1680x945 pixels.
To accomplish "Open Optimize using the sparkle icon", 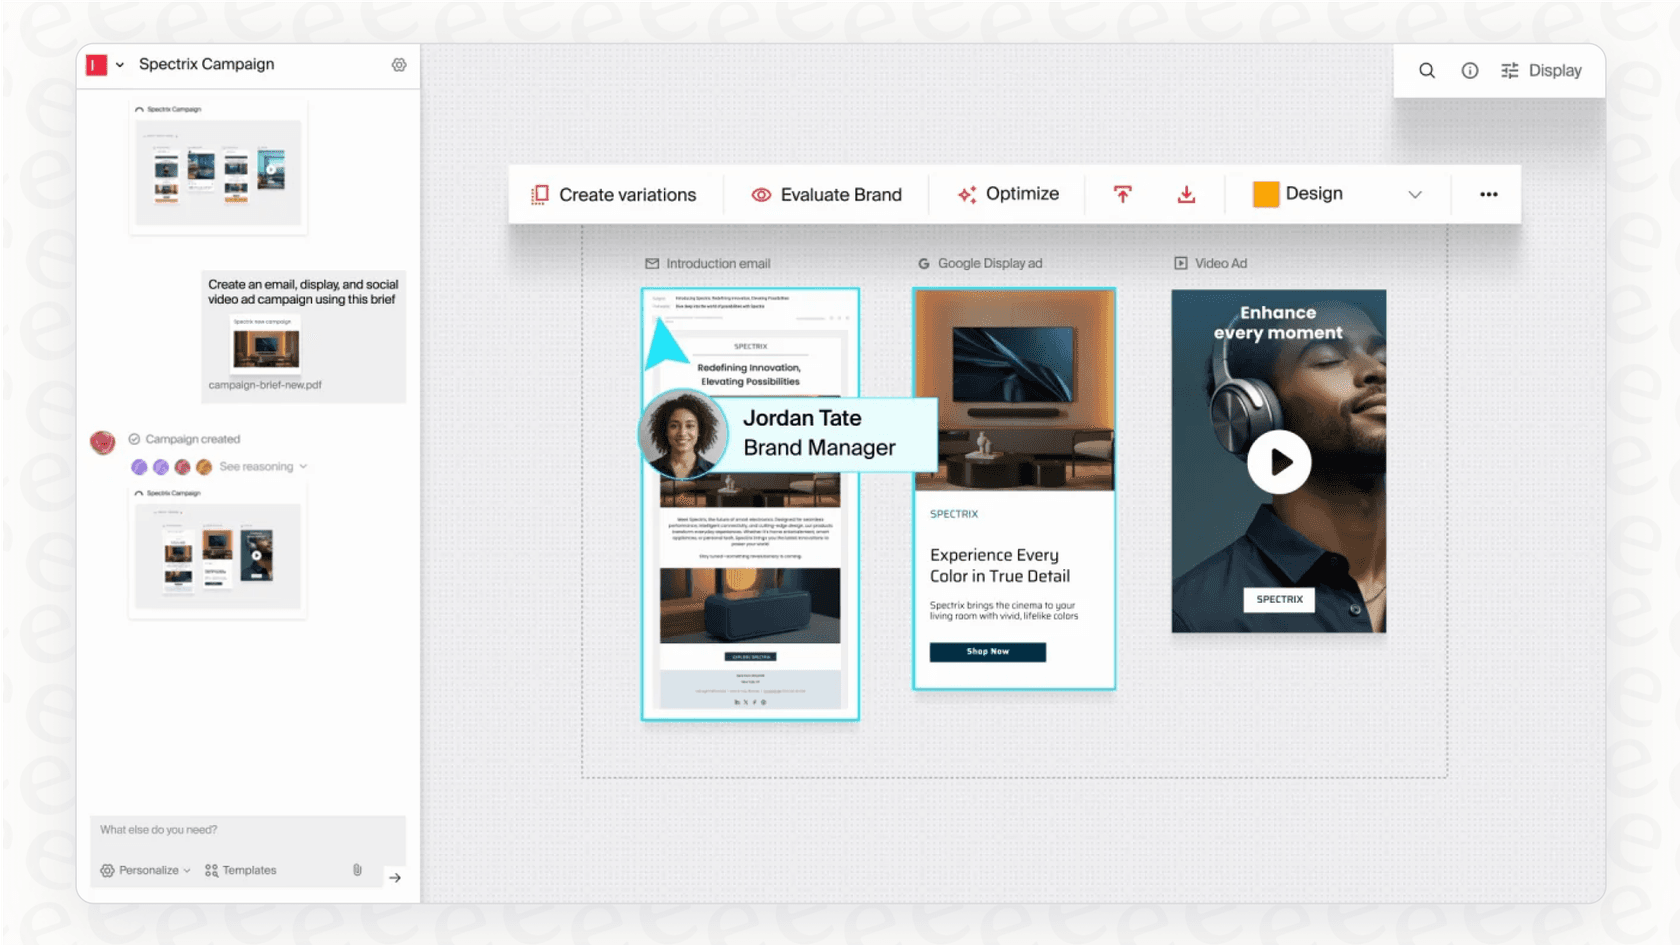I will pos(965,194).
